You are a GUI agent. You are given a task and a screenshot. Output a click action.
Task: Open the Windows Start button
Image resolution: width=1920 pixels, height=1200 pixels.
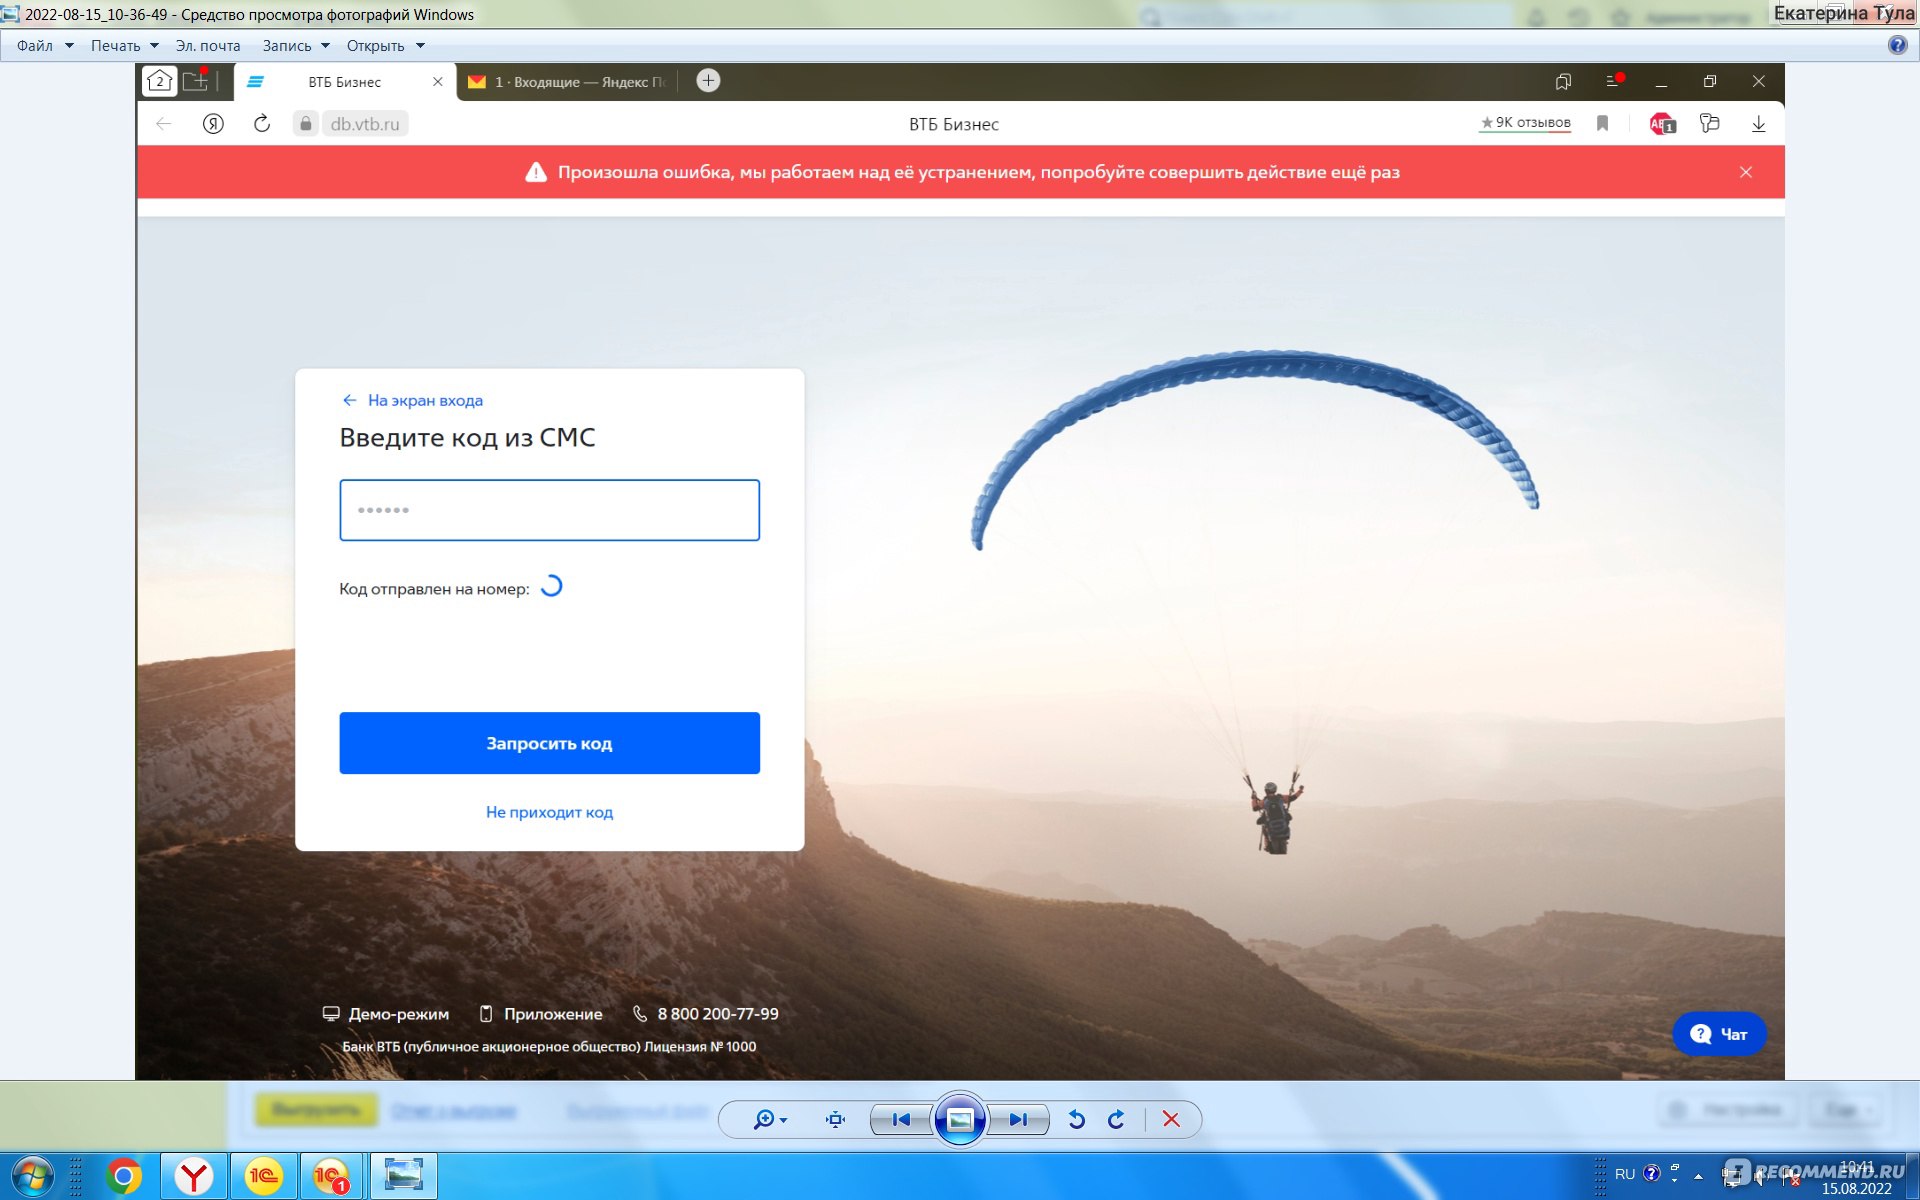click(32, 1176)
